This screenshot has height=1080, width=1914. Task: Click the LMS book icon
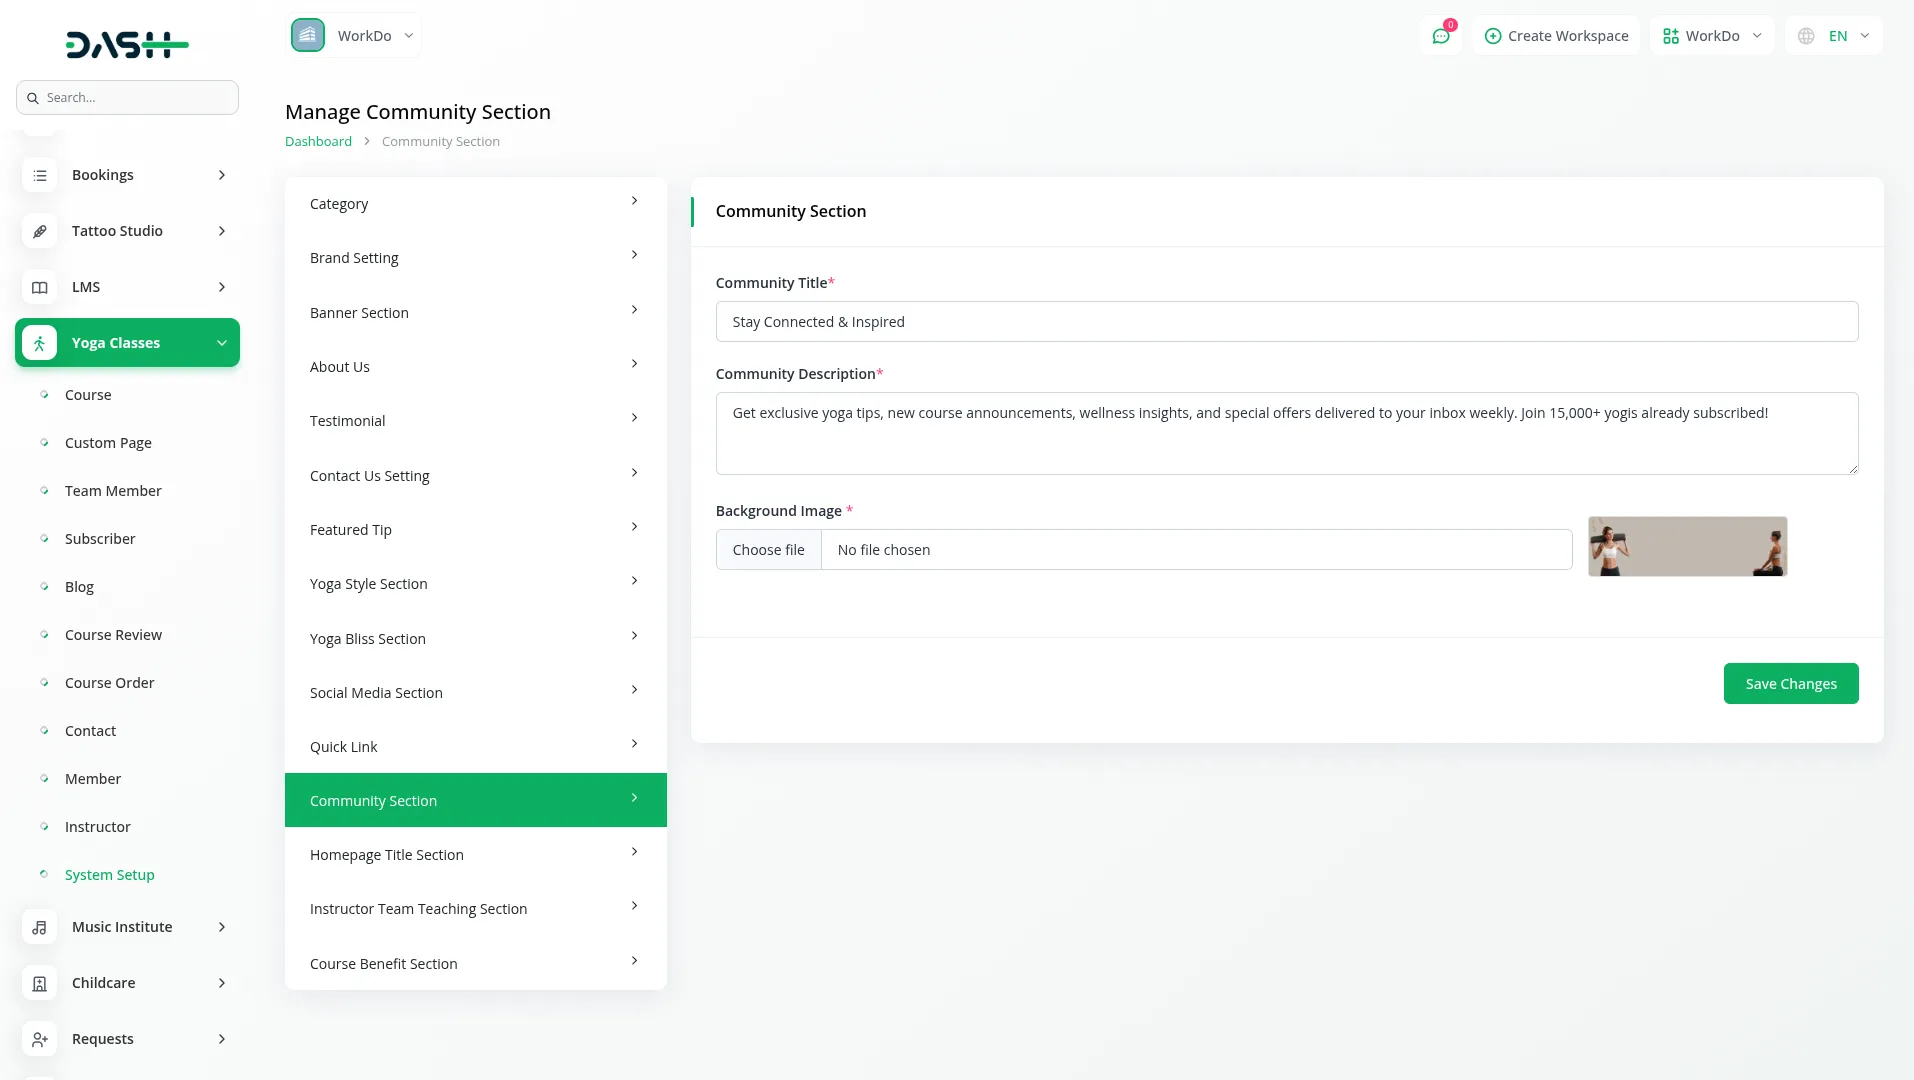[39, 287]
